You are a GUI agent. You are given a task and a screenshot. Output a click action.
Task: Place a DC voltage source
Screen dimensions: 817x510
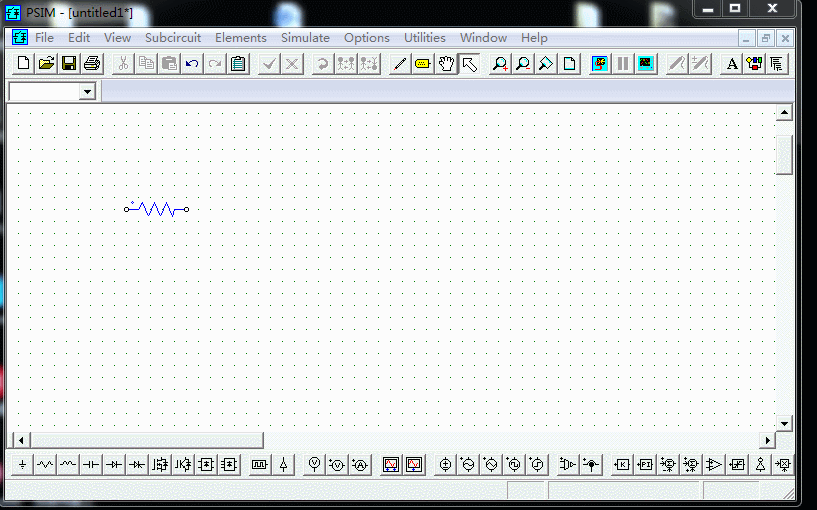pyautogui.click(x=445, y=464)
